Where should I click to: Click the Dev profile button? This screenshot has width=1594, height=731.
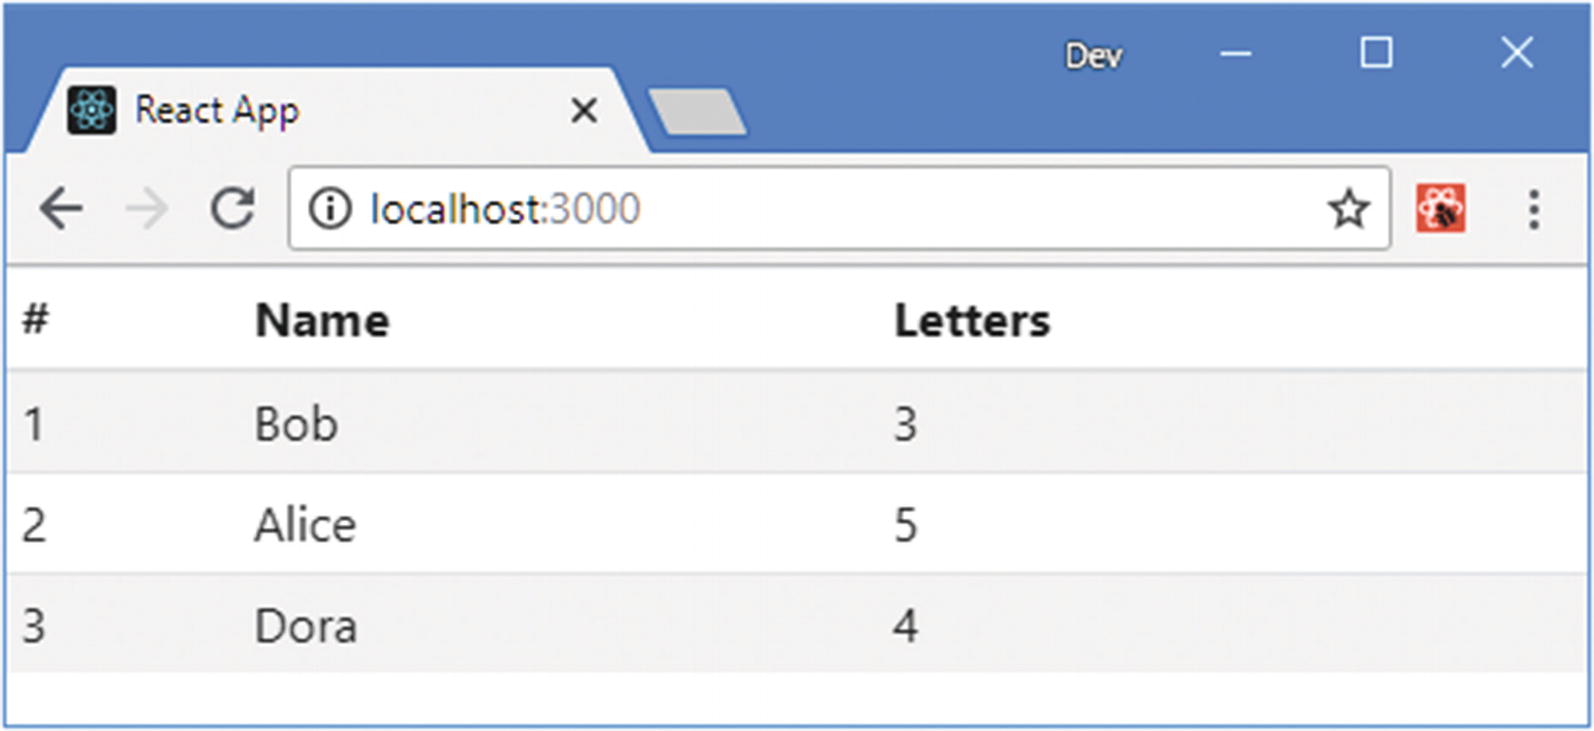point(1093,56)
